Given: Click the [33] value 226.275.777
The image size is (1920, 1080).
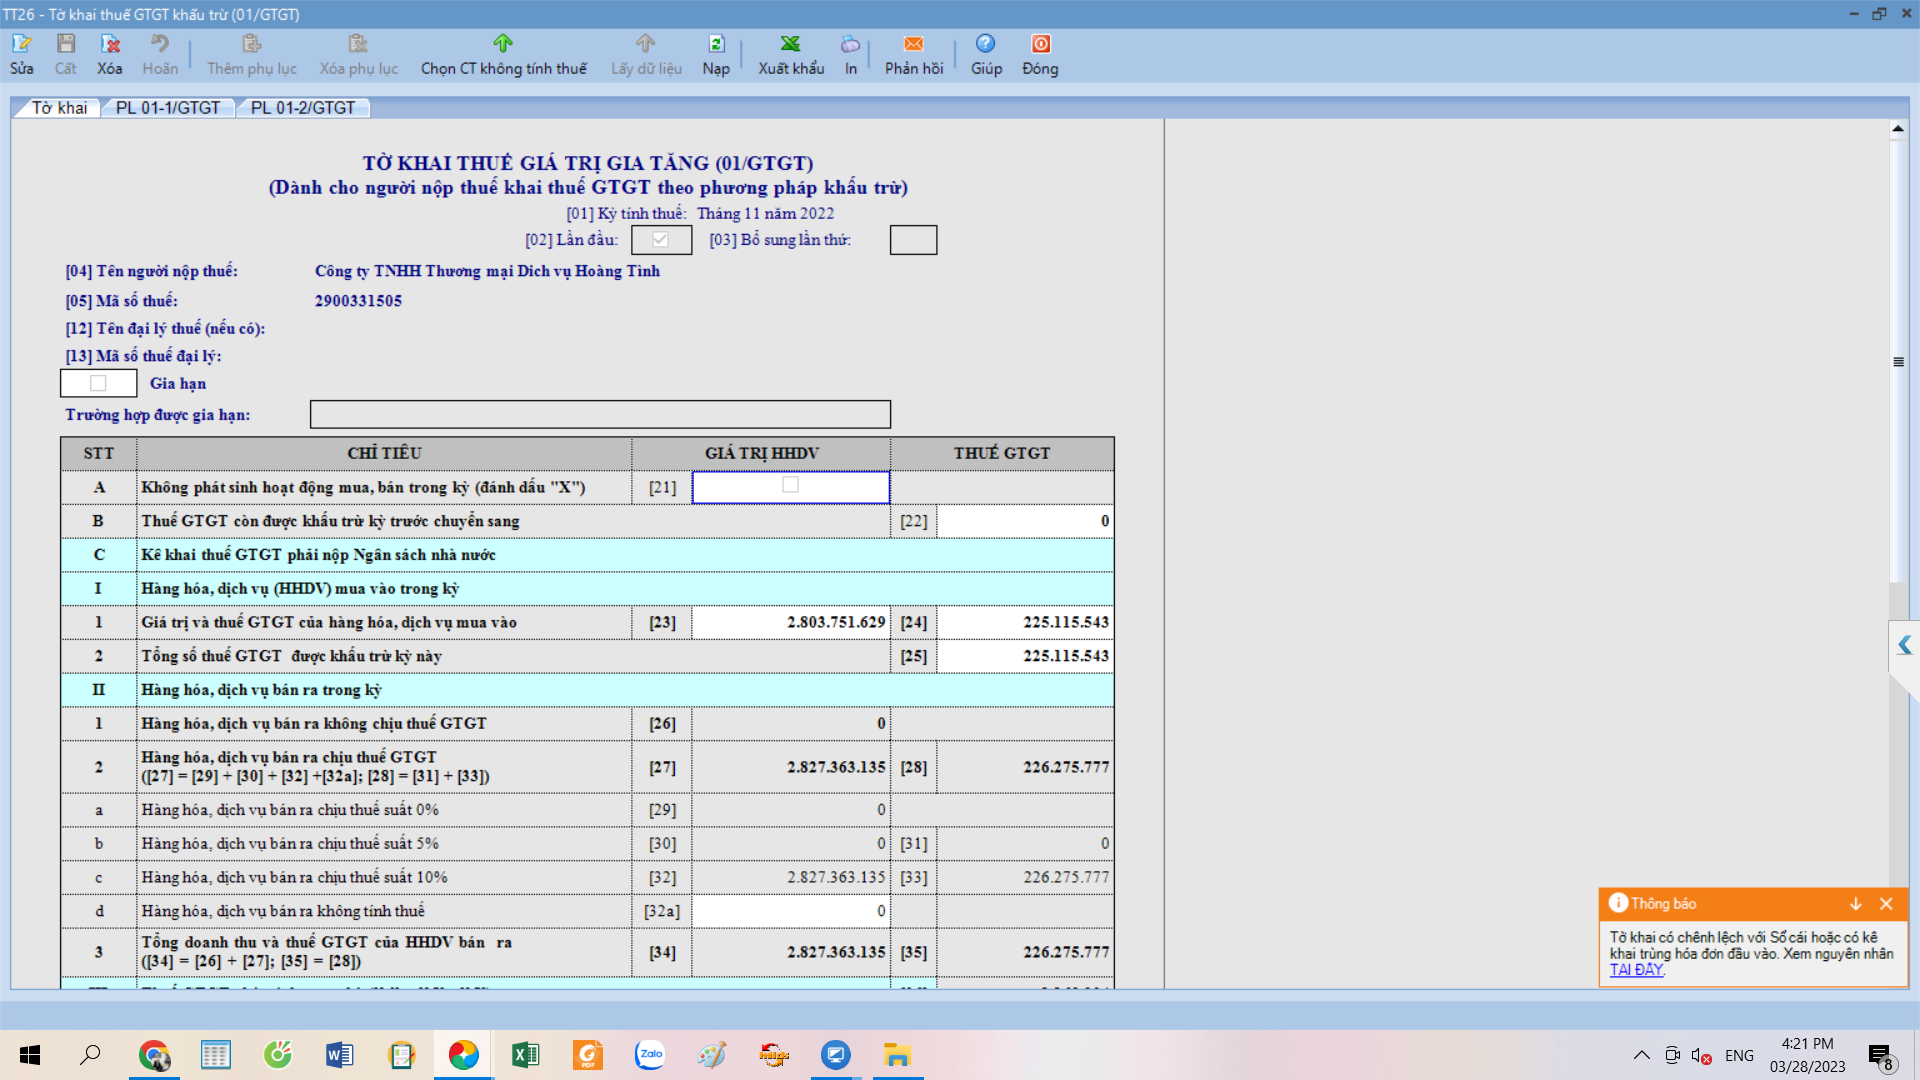Looking at the screenshot, I should click(x=1025, y=877).
